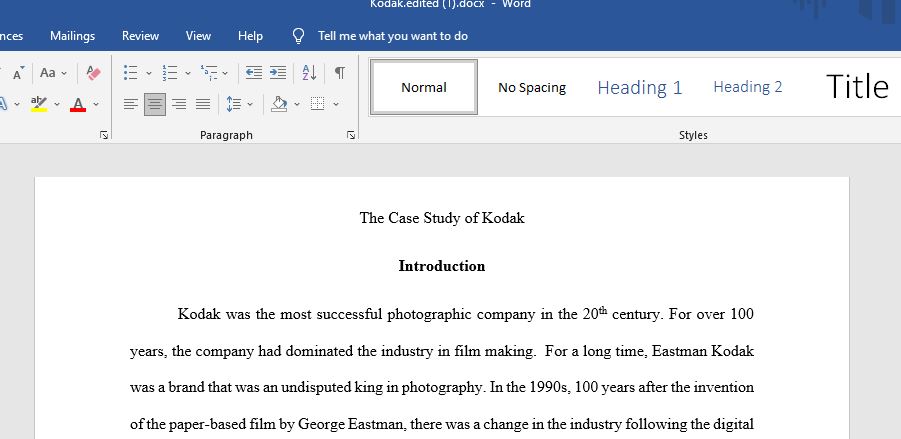Apply the yellow text highlight color
Screen dimensions: 901x439
tap(39, 104)
